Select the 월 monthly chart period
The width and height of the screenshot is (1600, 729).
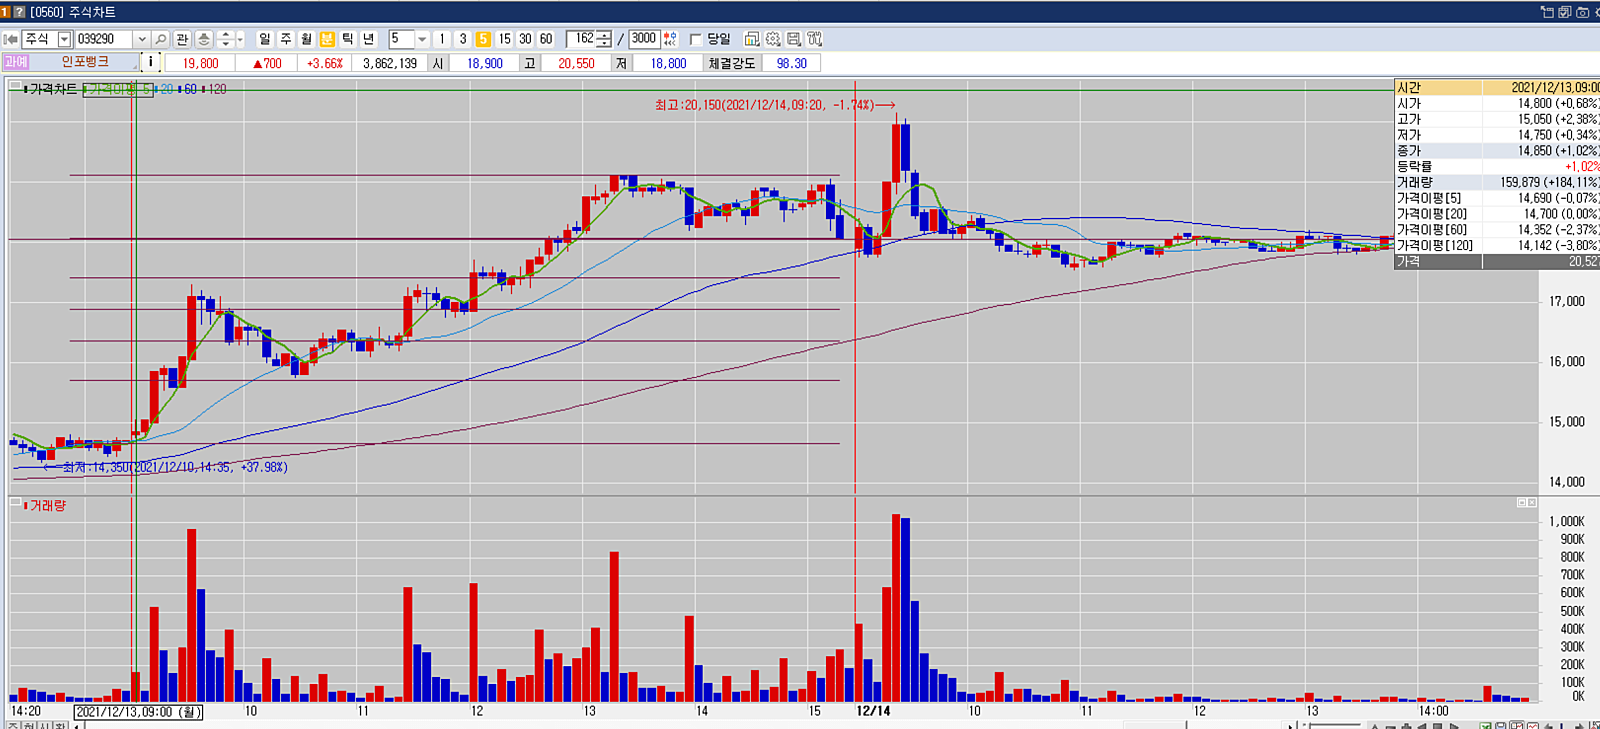[x=306, y=39]
